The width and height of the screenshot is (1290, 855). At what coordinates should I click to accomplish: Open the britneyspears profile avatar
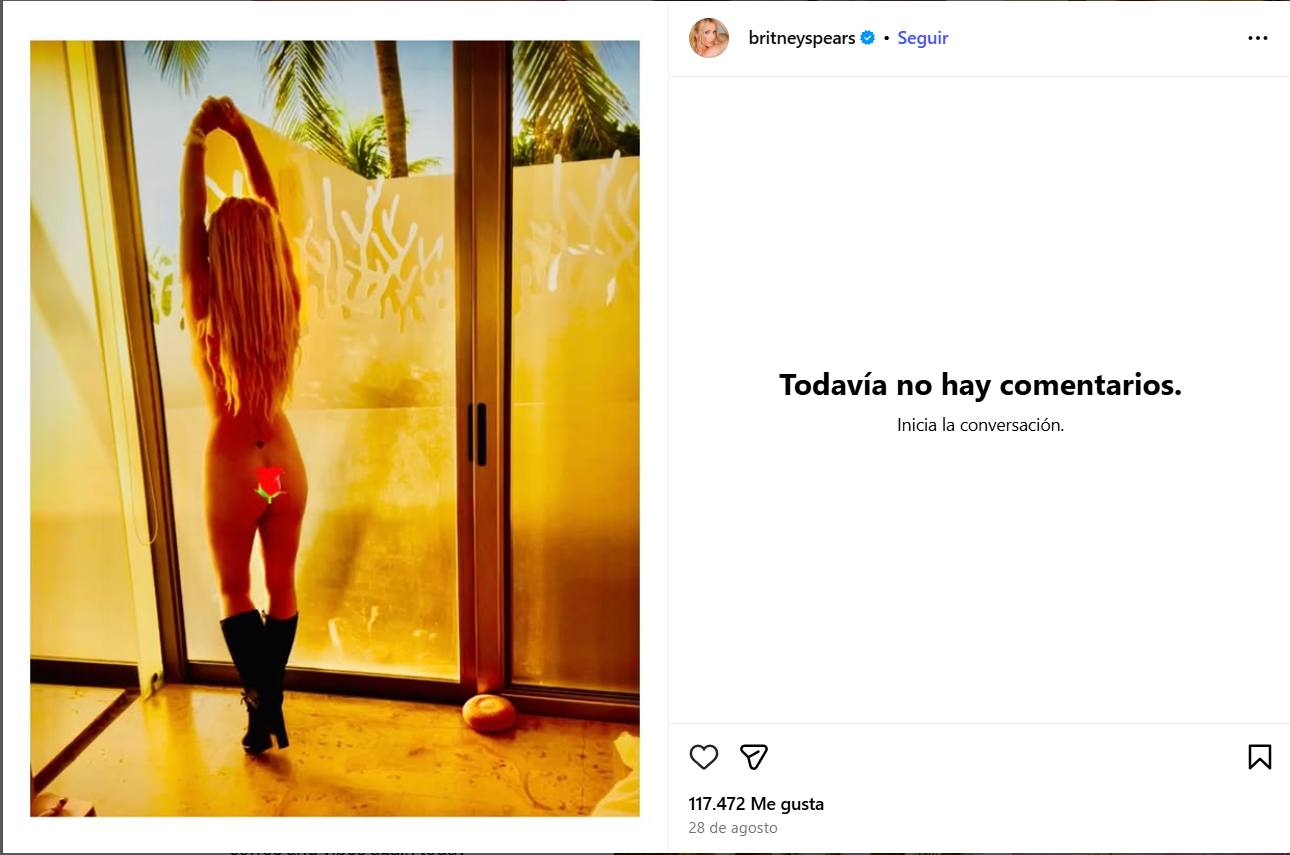[x=709, y=38]
